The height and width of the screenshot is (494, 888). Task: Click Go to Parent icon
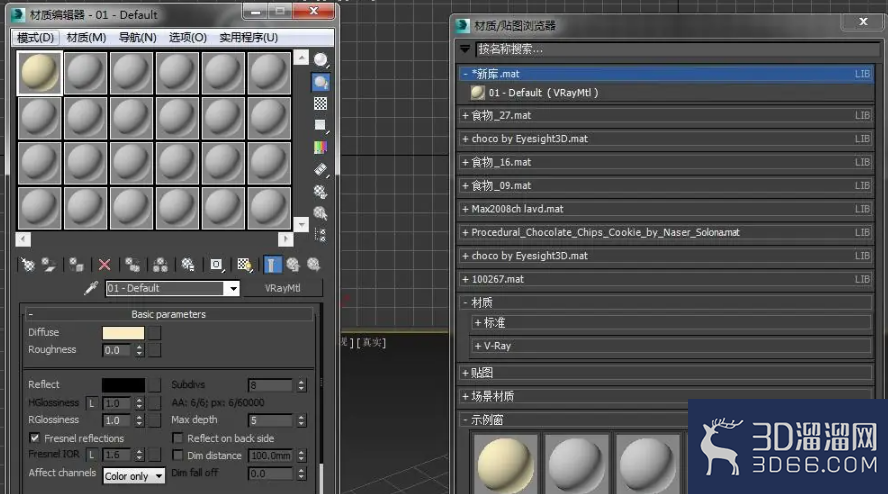[293, 265]
